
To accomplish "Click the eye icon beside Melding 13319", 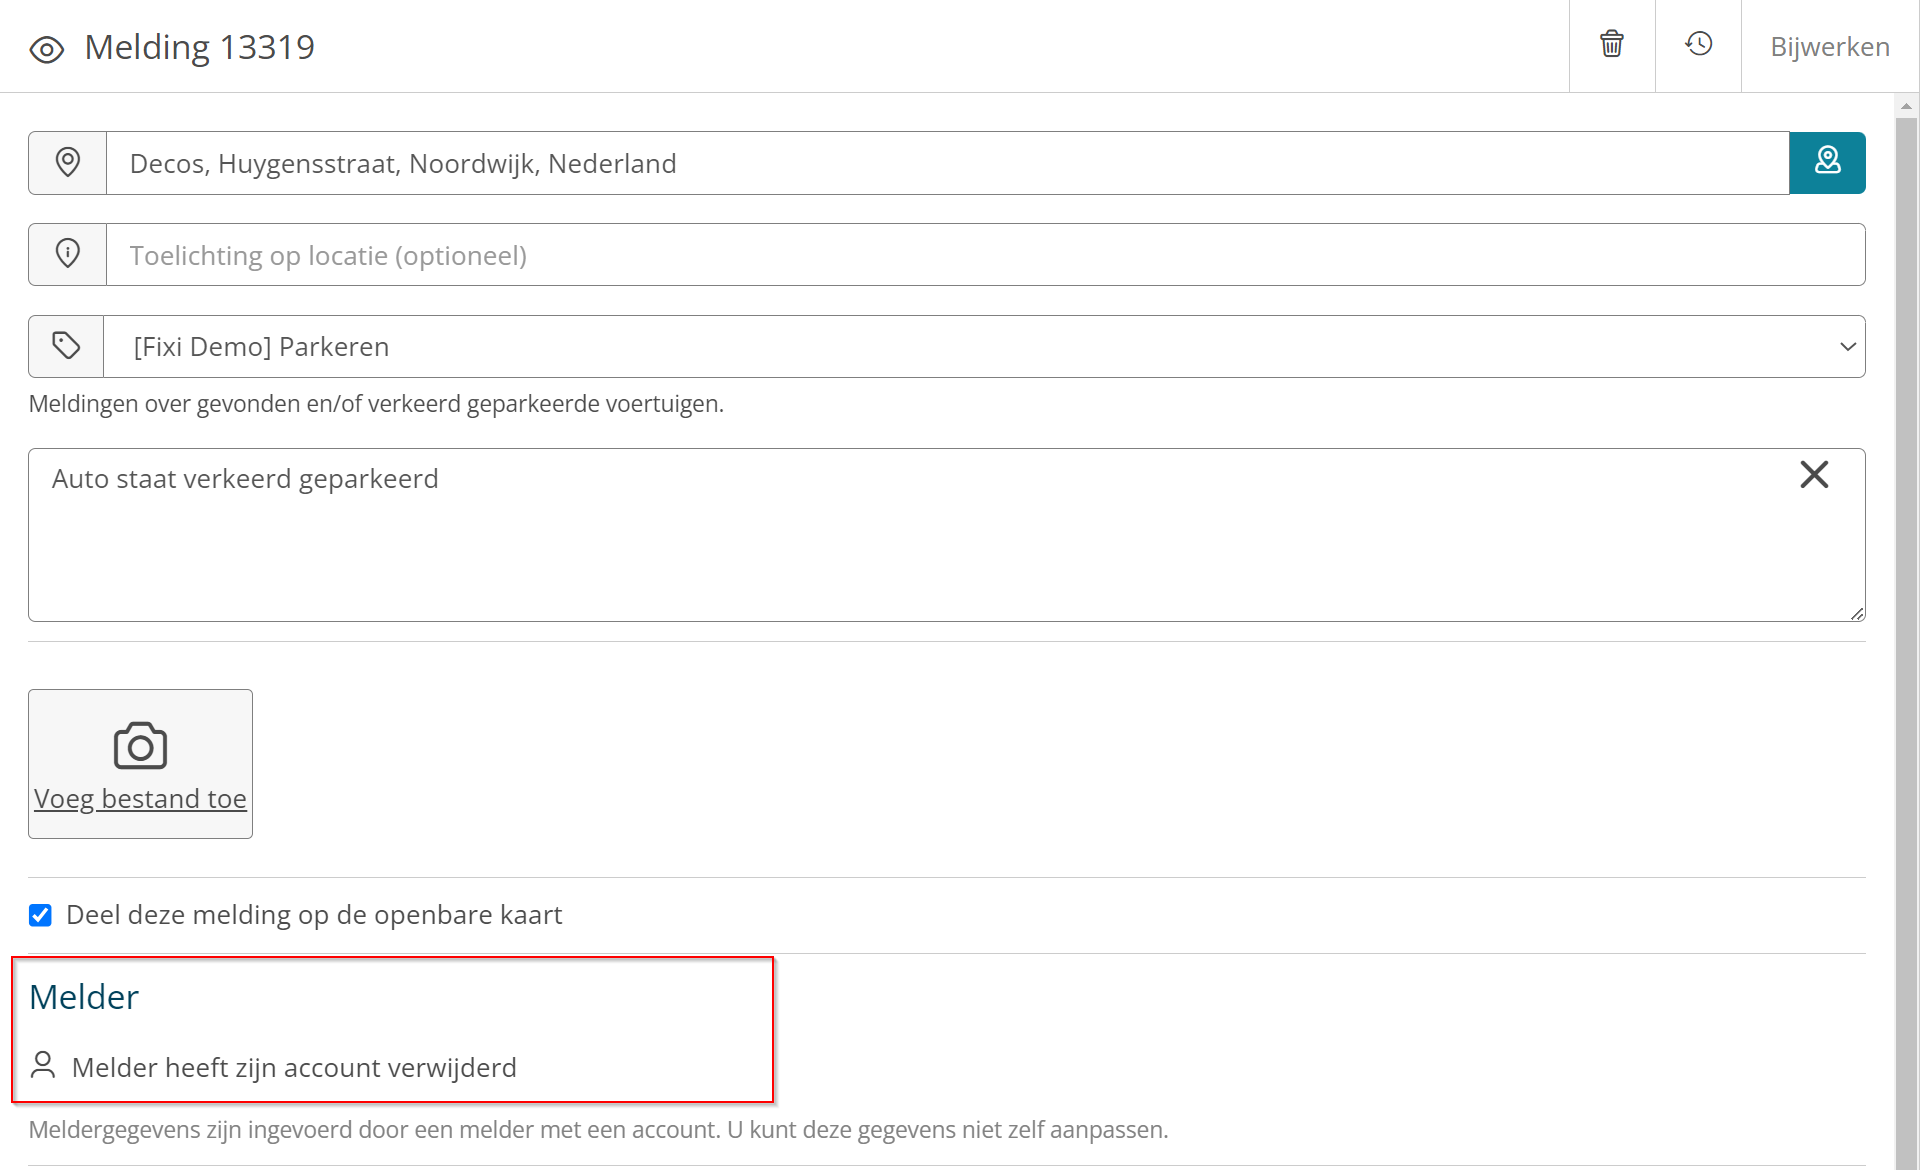I will 47,49.
